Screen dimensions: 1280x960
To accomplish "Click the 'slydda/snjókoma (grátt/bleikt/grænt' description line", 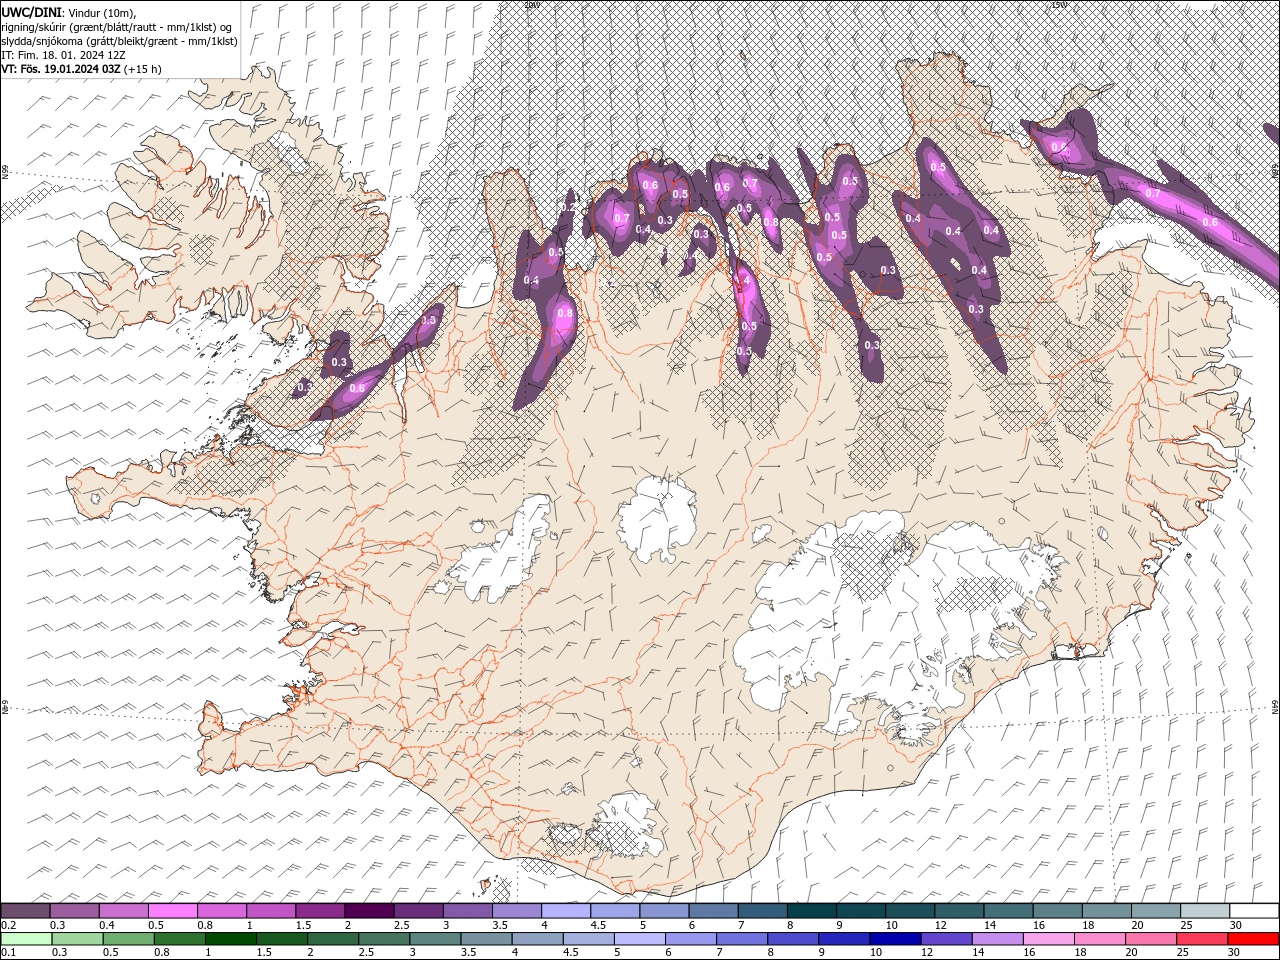I will (x=119, y=41).
